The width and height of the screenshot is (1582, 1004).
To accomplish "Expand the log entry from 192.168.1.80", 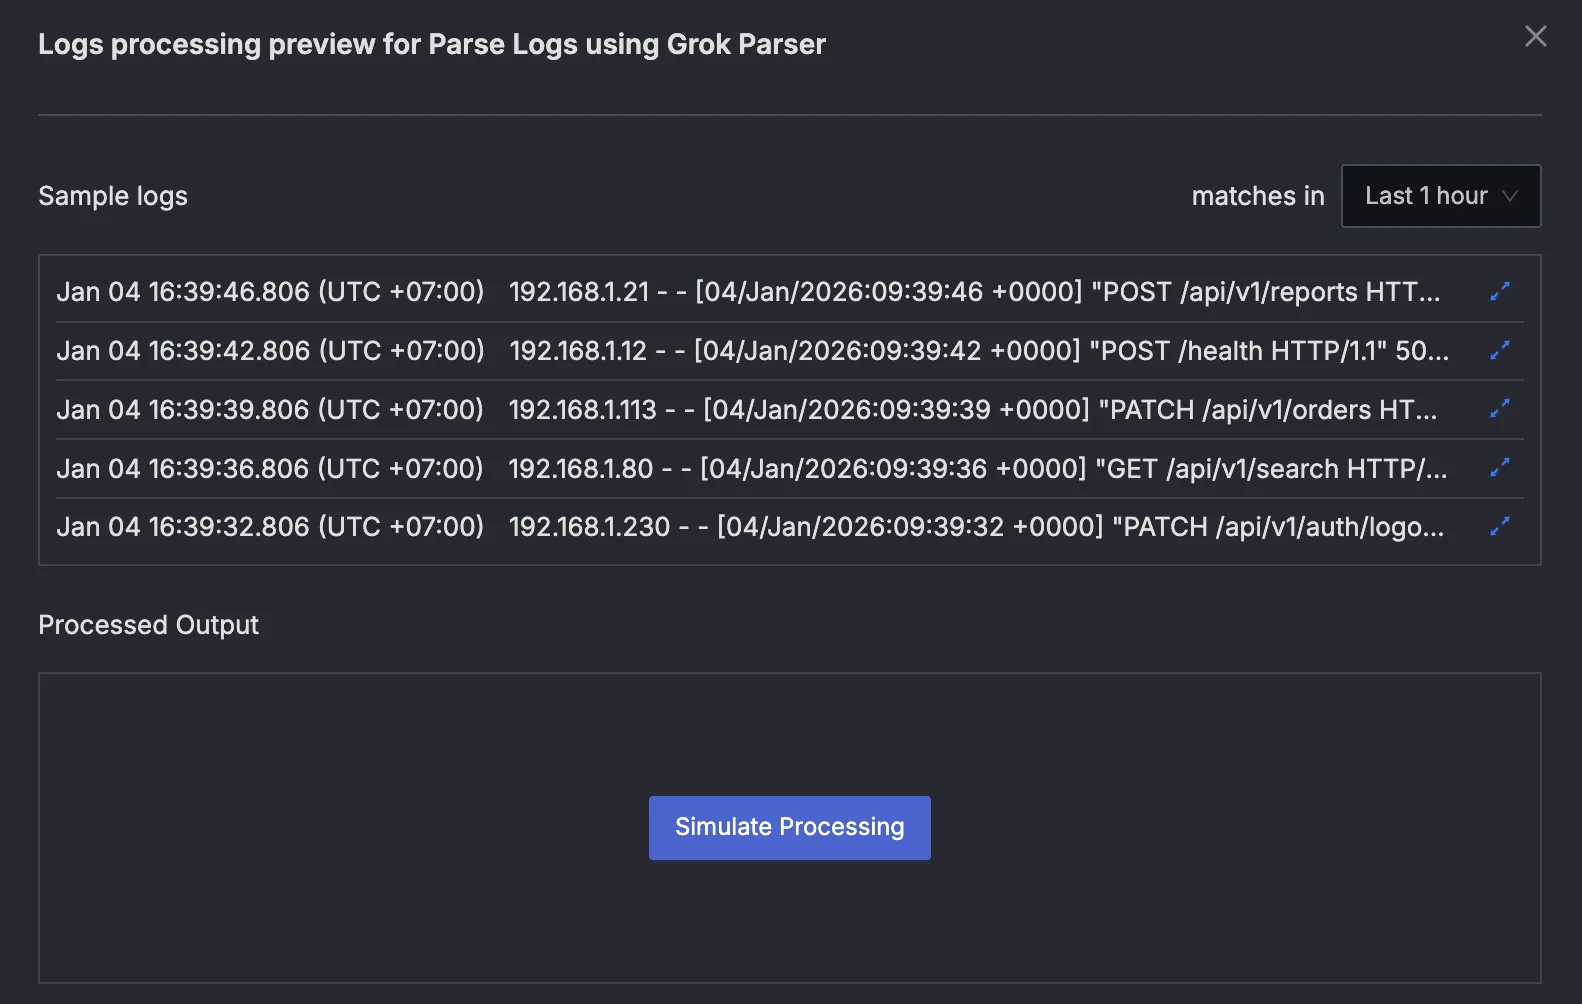I will tap(1499, 468).
